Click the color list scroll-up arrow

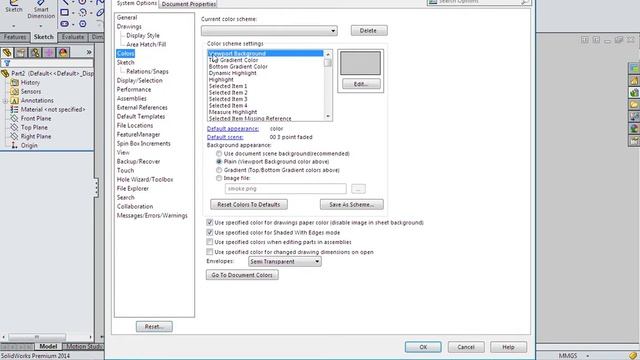click(x=328, y=54)
